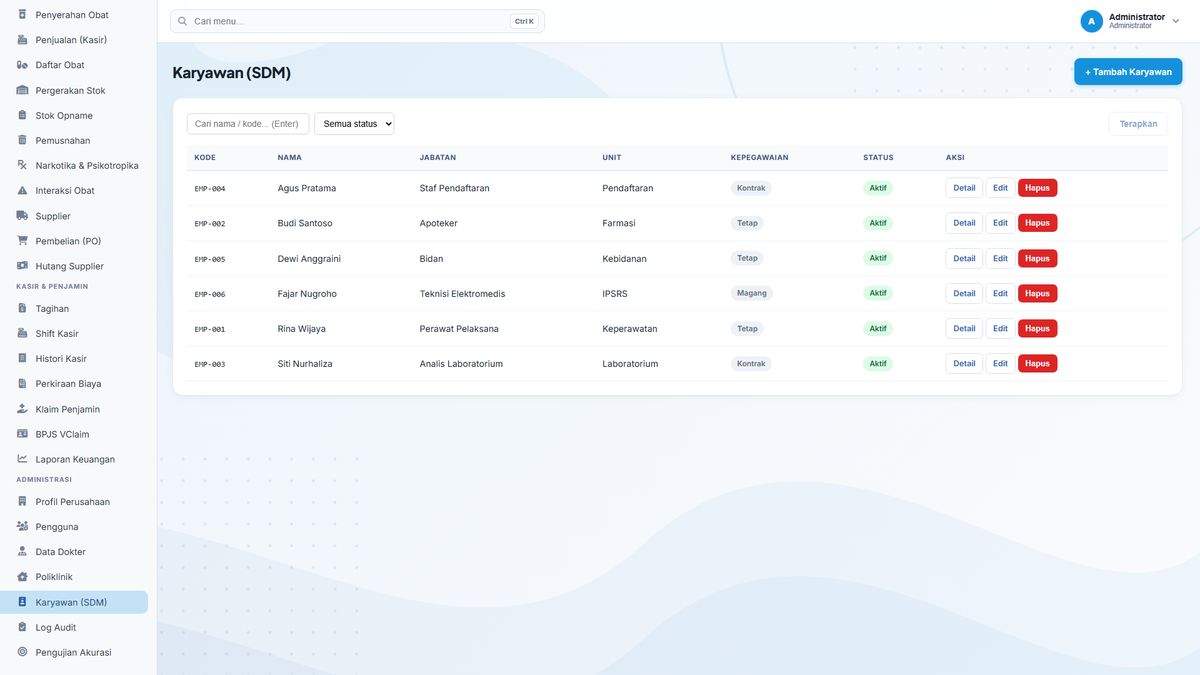Click the Hutang Supplier icon
1200x675 pixels.
[22, 266]
